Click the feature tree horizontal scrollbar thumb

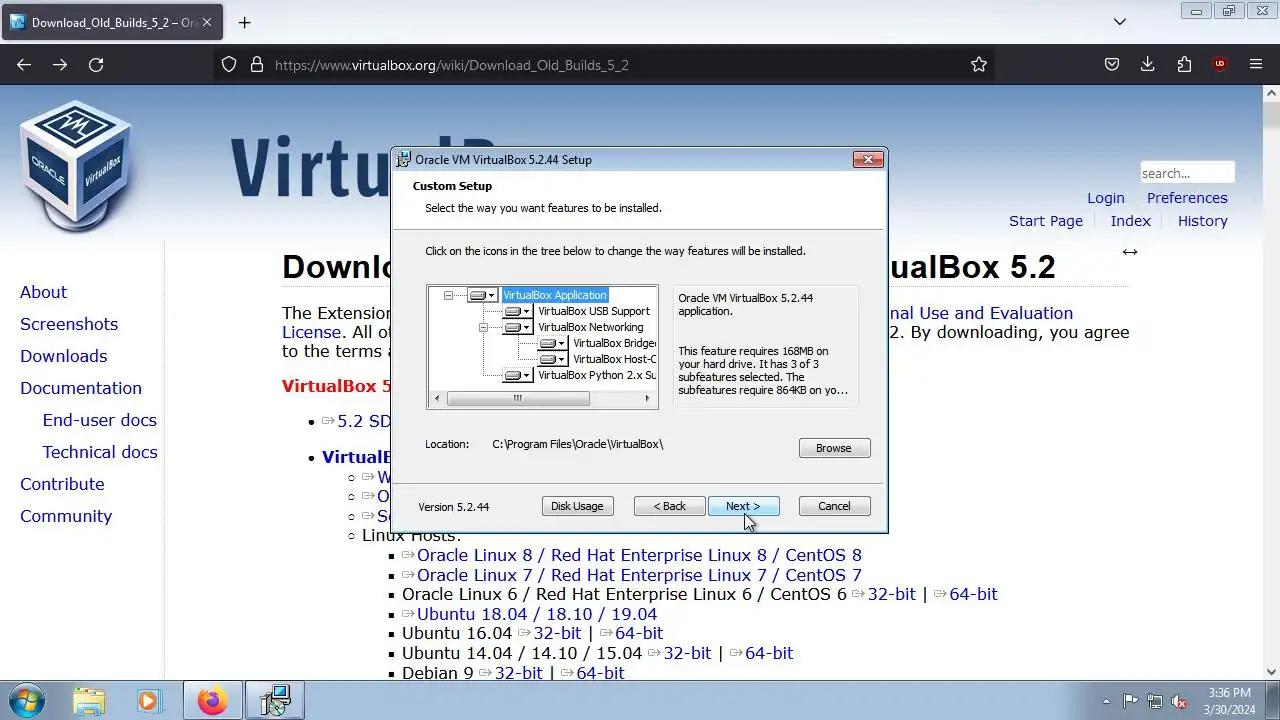517,398
